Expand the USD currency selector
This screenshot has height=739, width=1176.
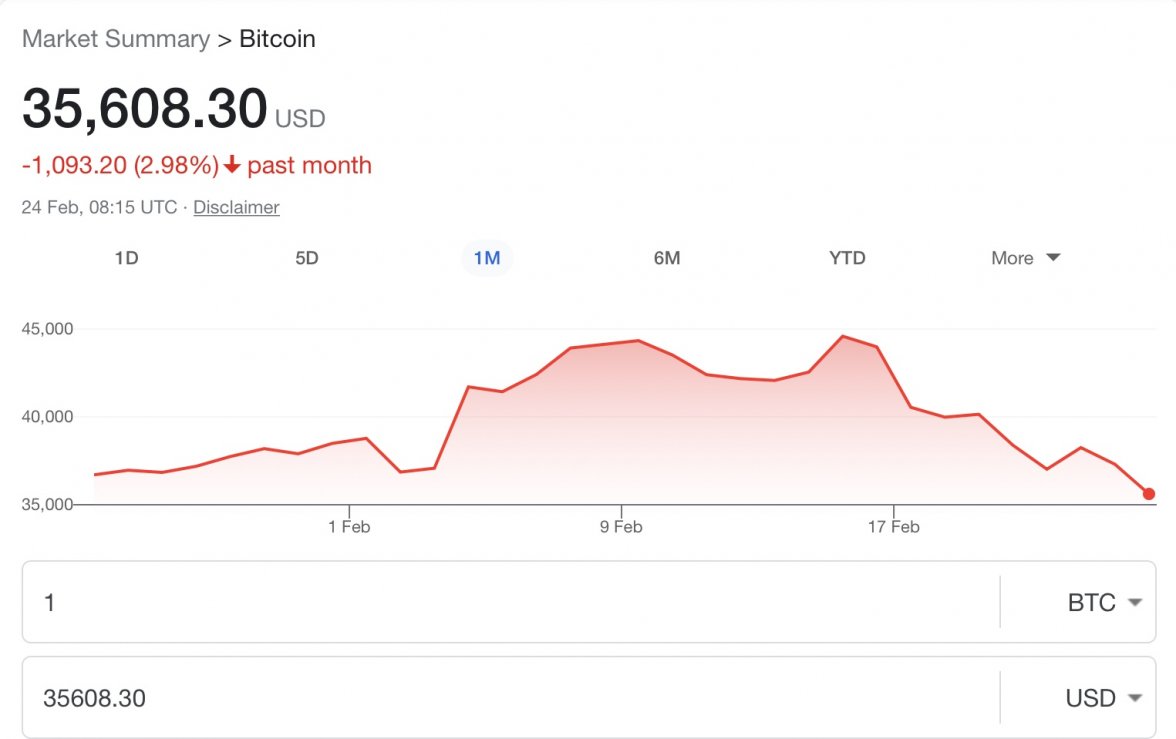[x=1103, y=698]
